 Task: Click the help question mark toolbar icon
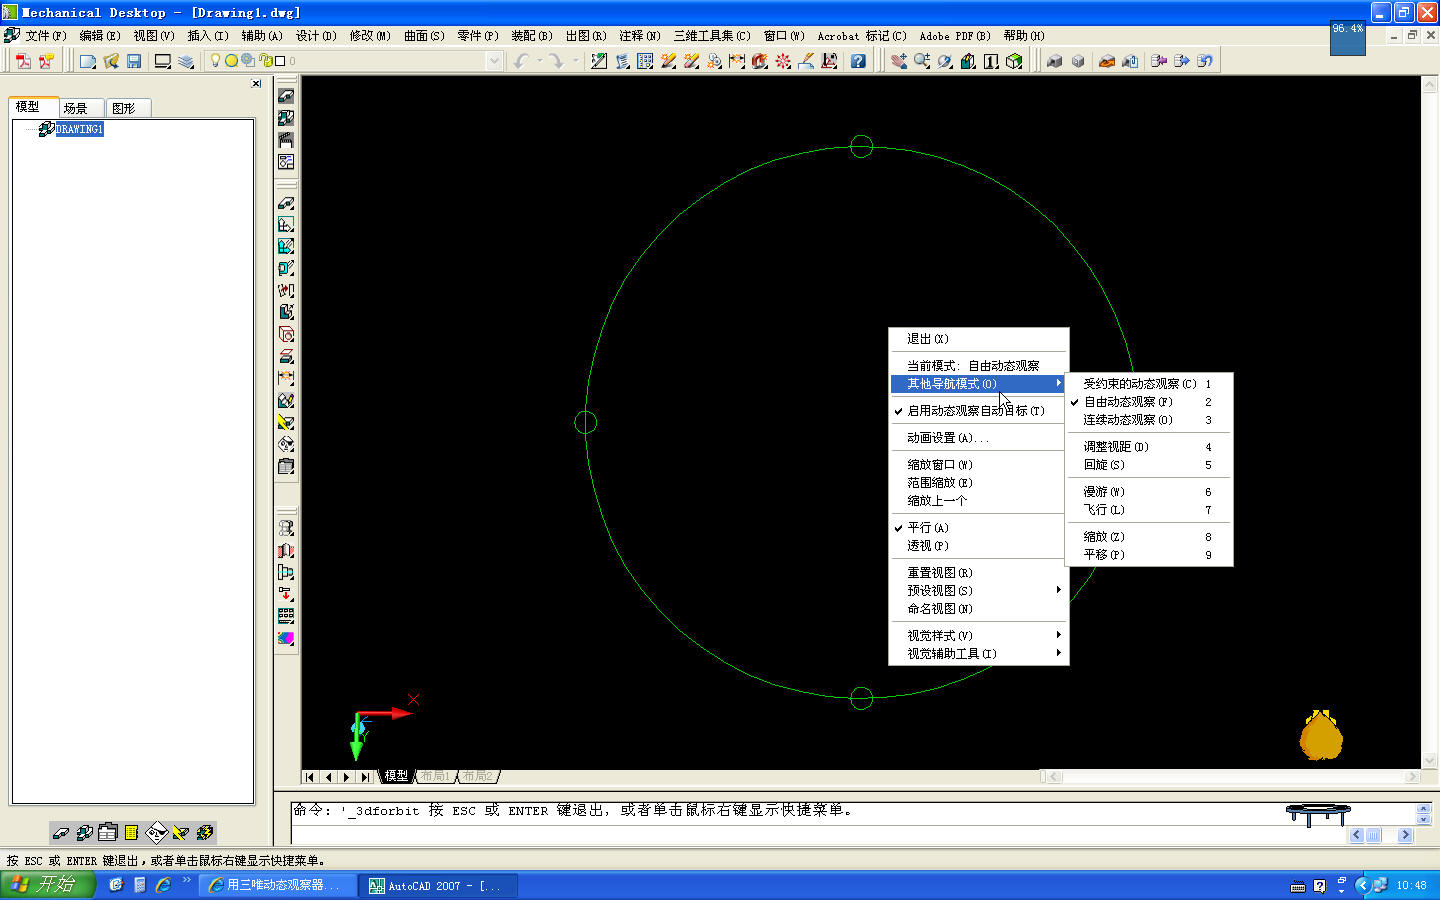[858, 61]
